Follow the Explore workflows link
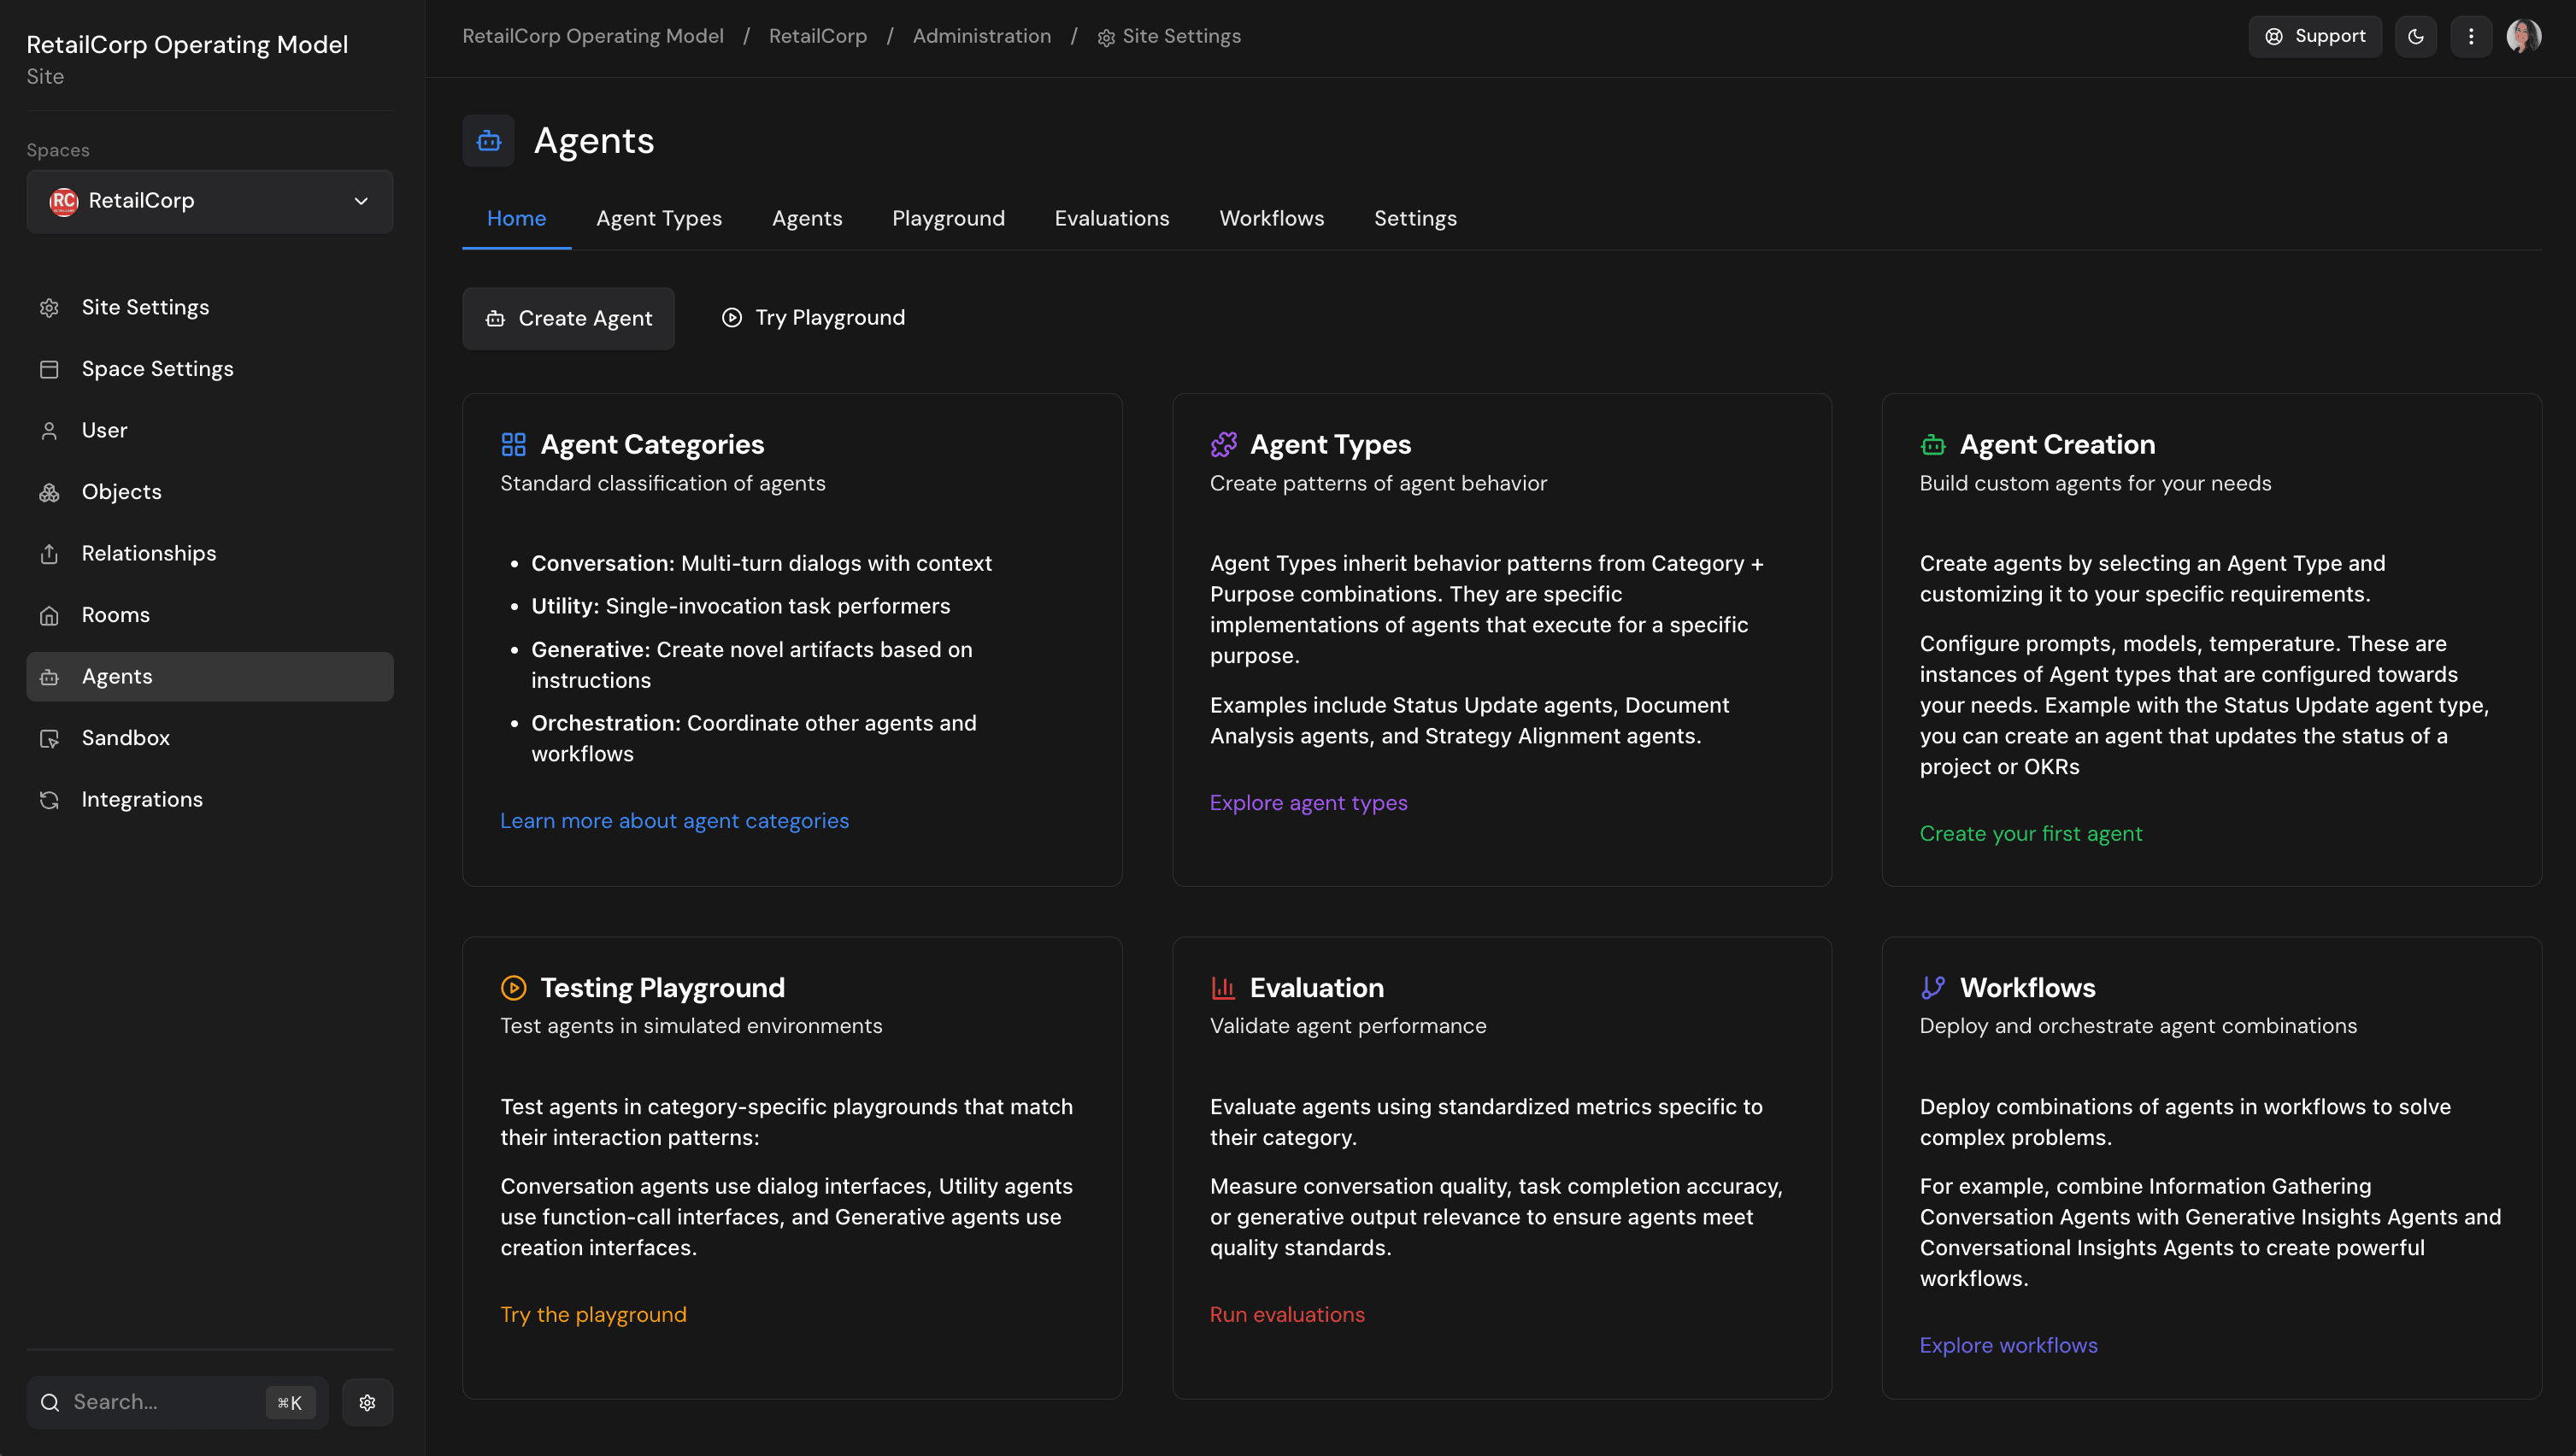 (2008, 1345)
